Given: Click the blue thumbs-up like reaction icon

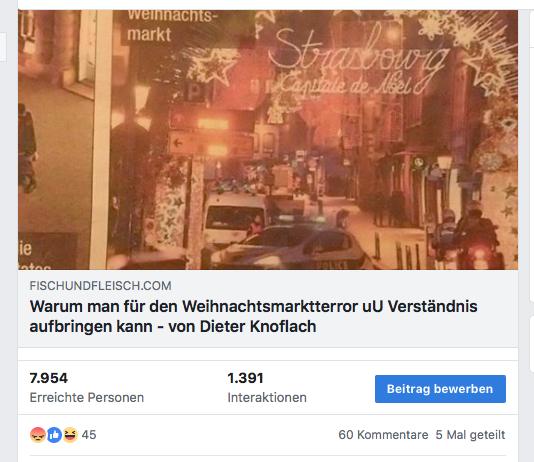Looking at the screenshot, I should (x=54, y=435).
